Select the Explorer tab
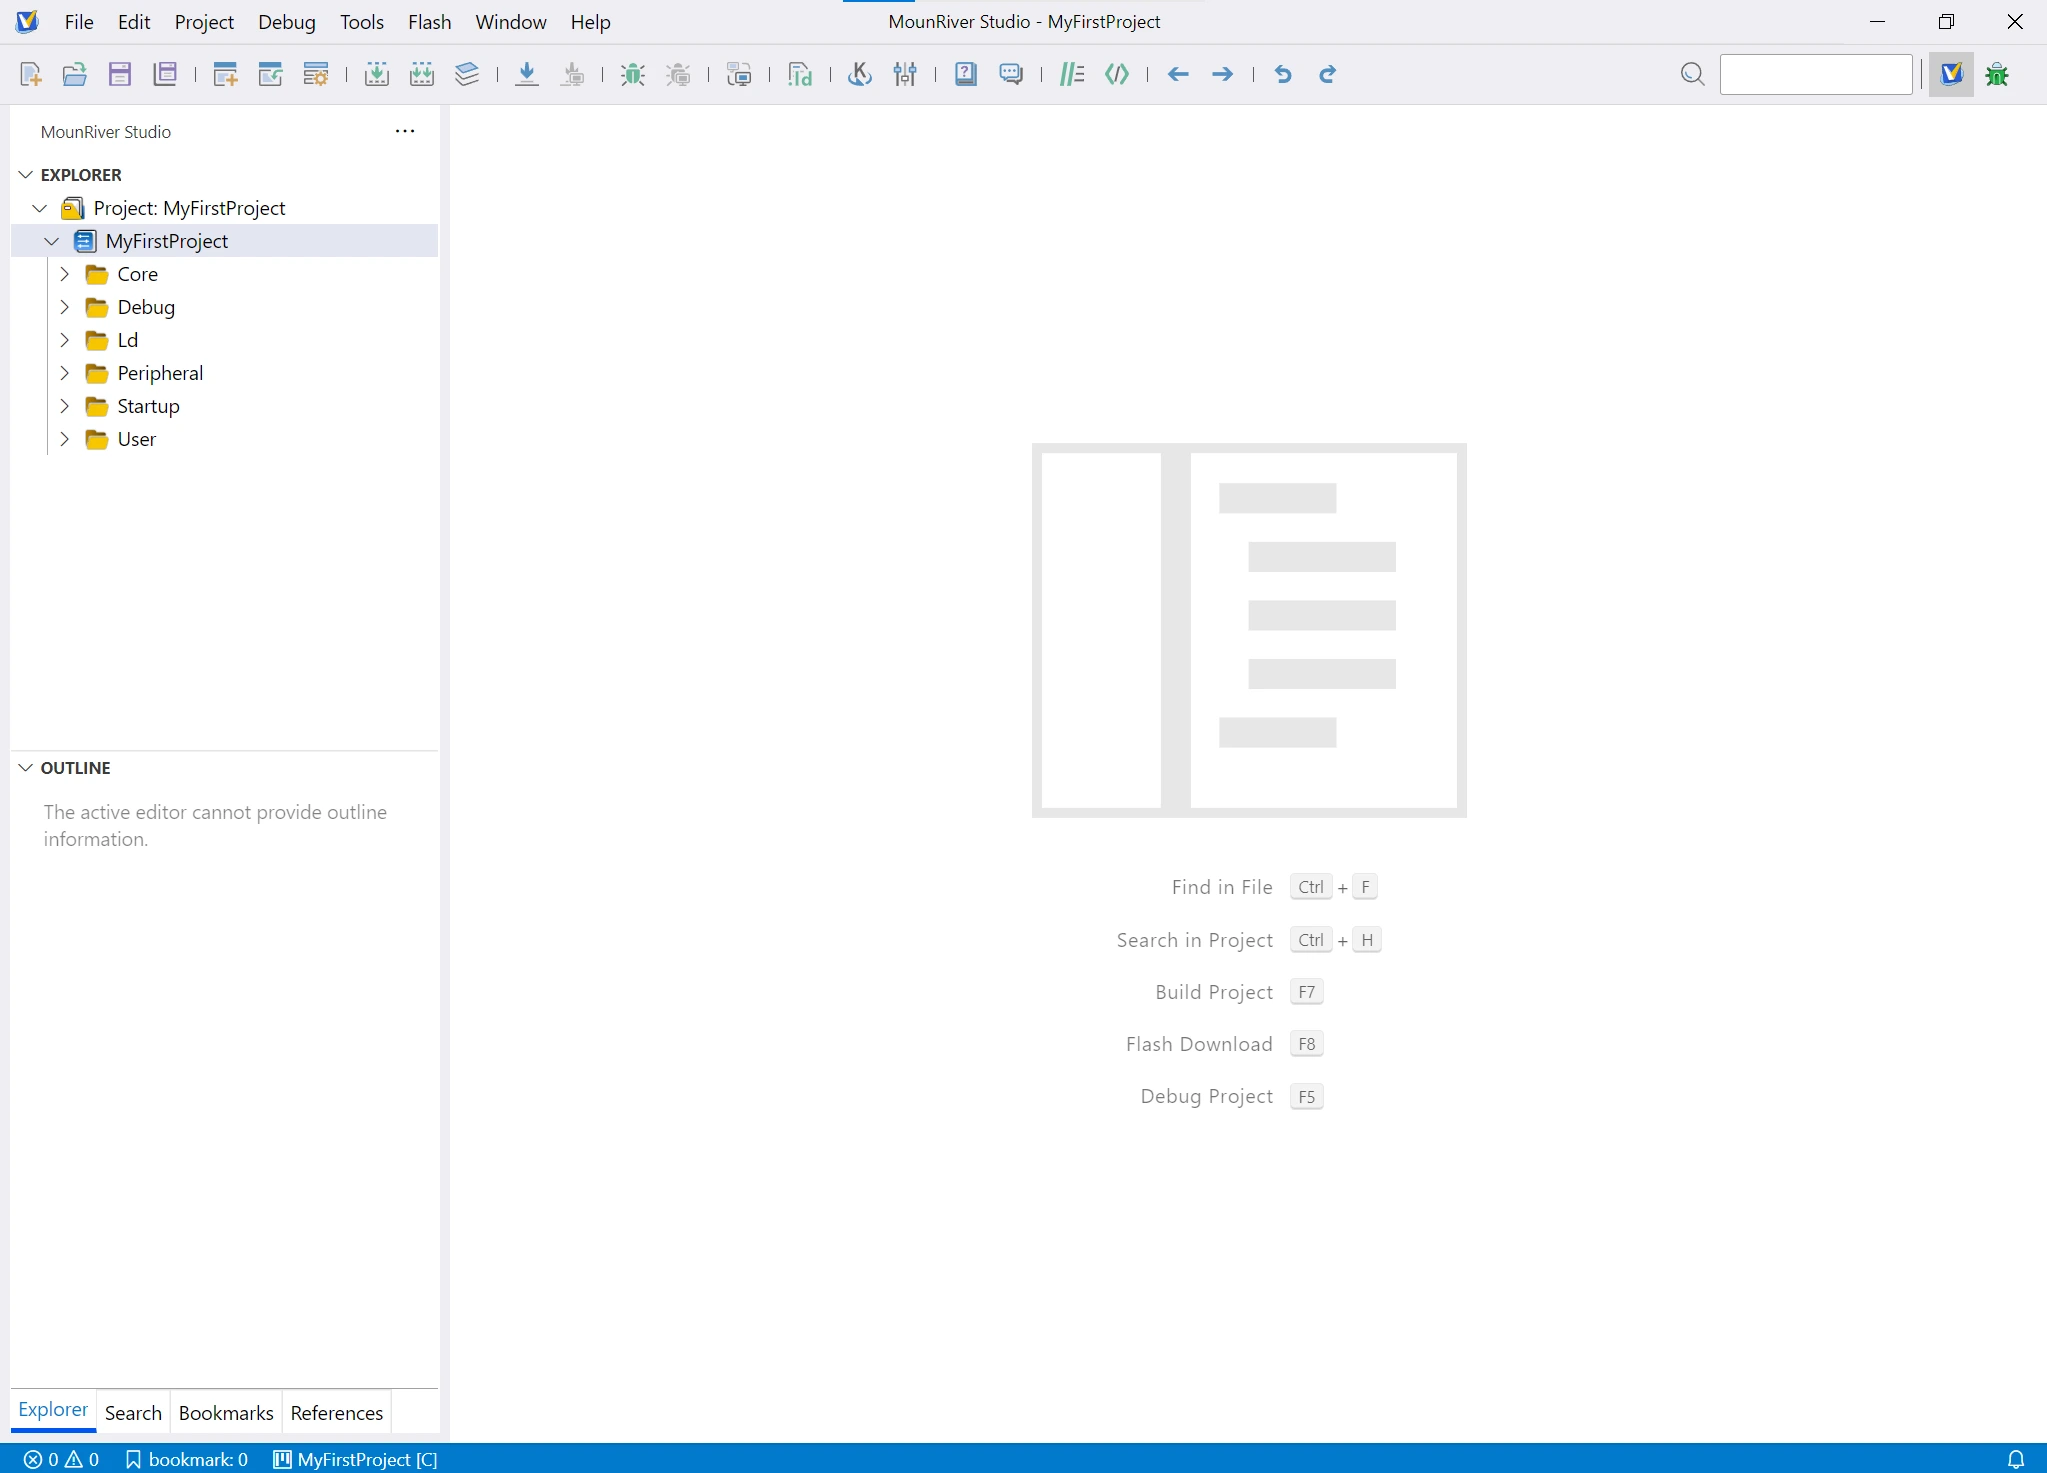Screen dimensions: 2047x1473 [53, 1410]
